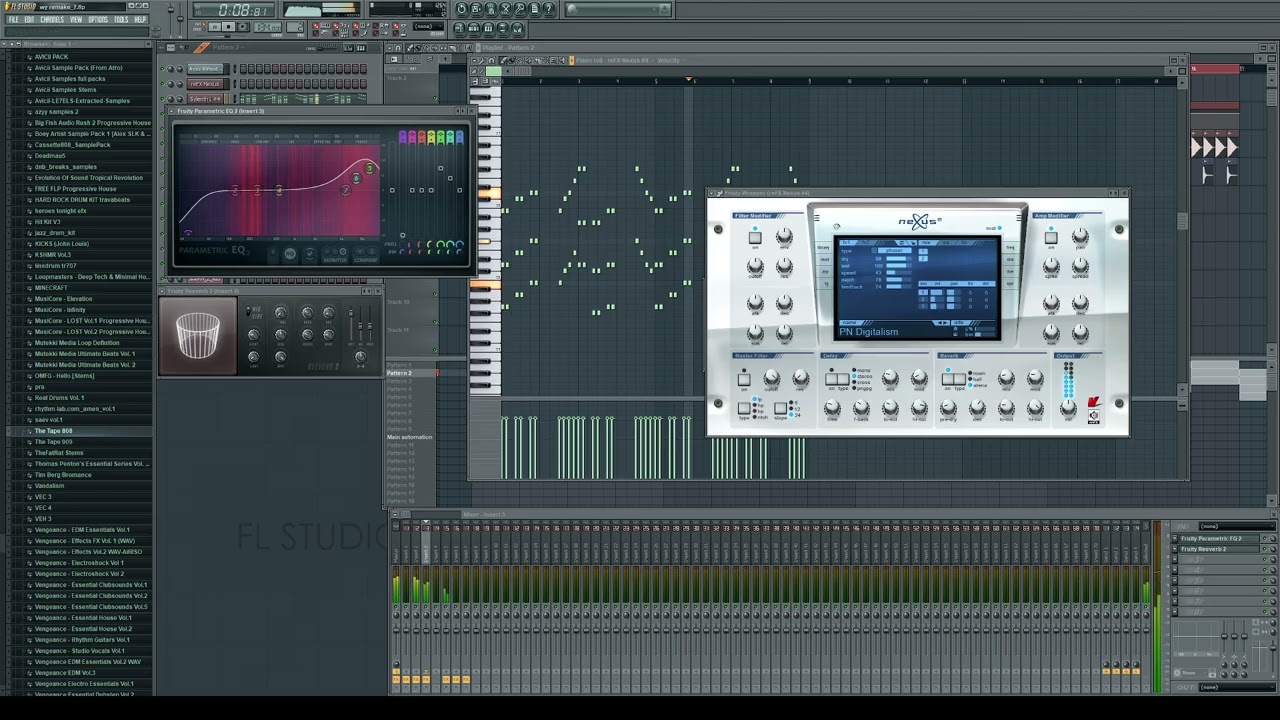Toggle HQ mode in Parametric EQ 2

pos(290,254)
